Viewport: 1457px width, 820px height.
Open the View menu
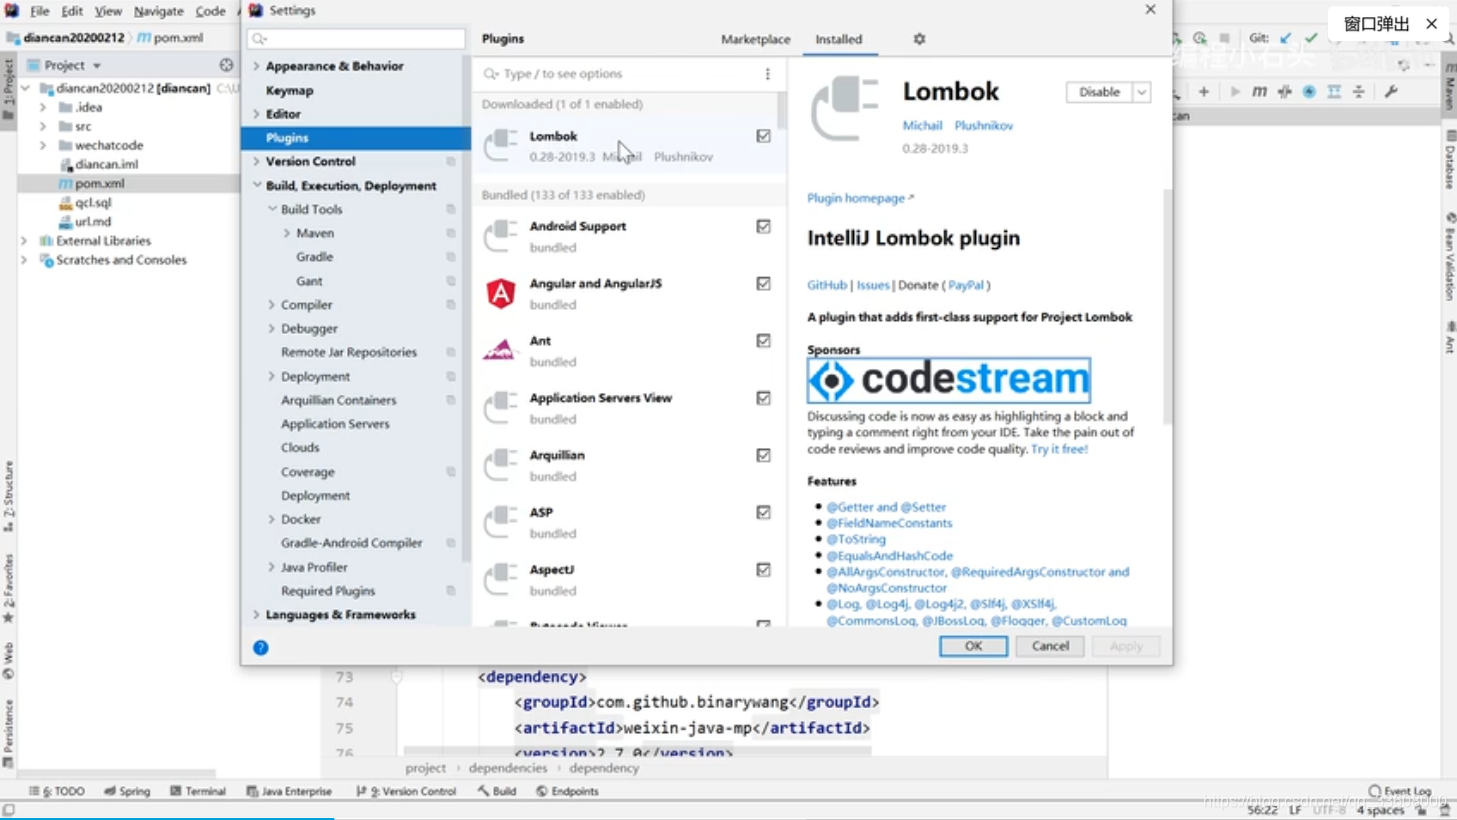[108, 11]
